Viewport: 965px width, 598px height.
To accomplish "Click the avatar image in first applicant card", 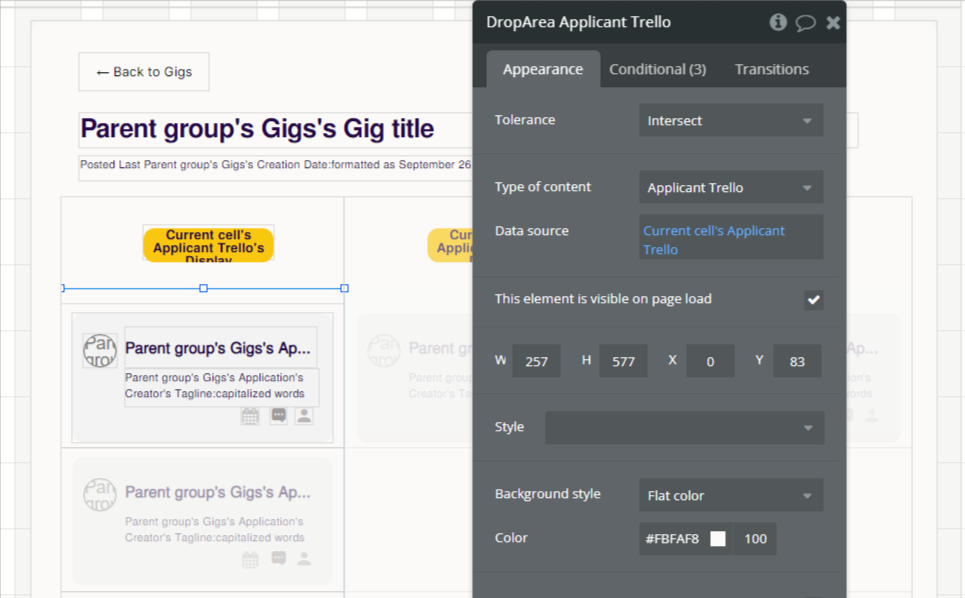I will coord(100,351).
